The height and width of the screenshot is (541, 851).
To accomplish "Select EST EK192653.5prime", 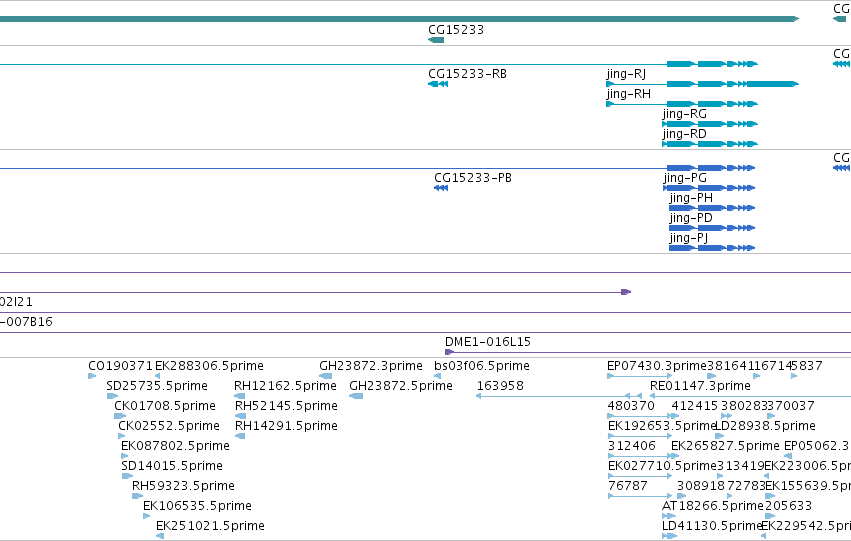I will 662,426.
